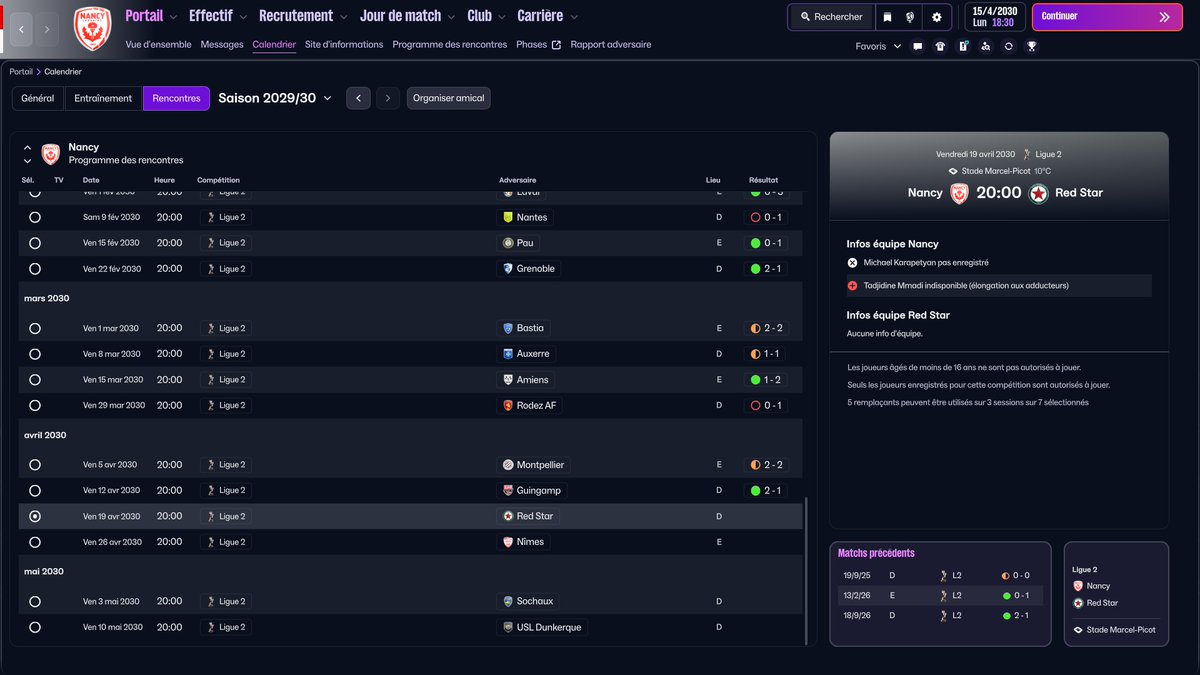Switch to the Rencontres tab
The width and height of the screenshot is (1200, 675).
coord(176,98)
